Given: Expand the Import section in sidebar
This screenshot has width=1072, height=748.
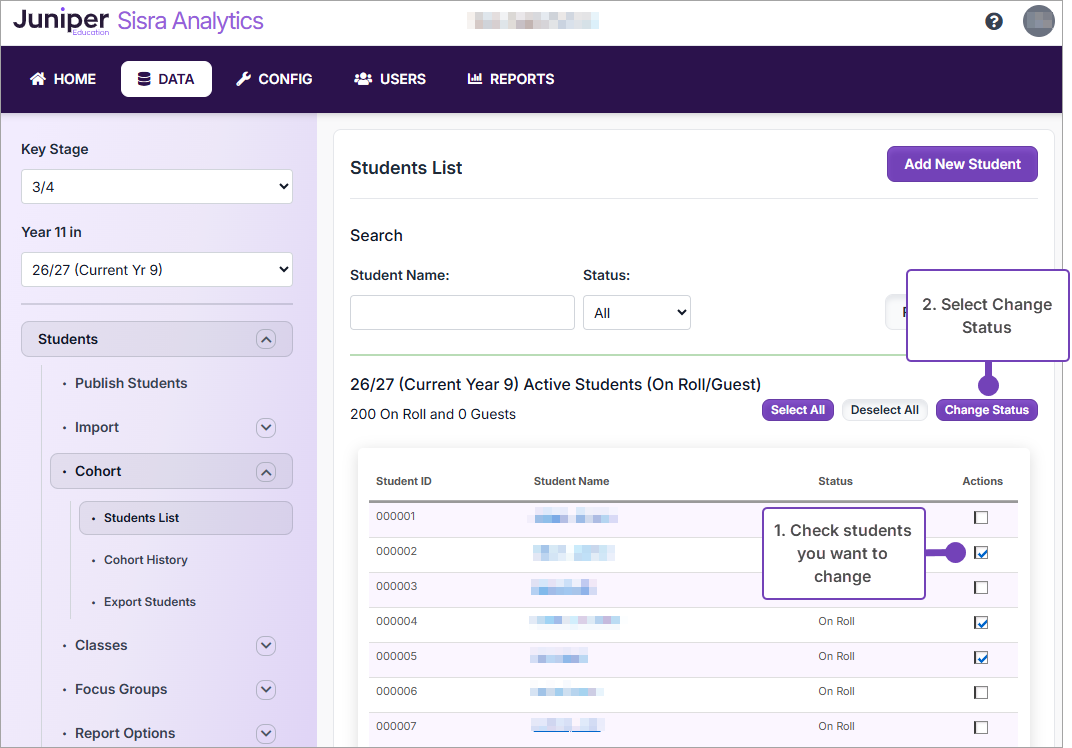Looking at the screenshot, I should tap(265, 427).
